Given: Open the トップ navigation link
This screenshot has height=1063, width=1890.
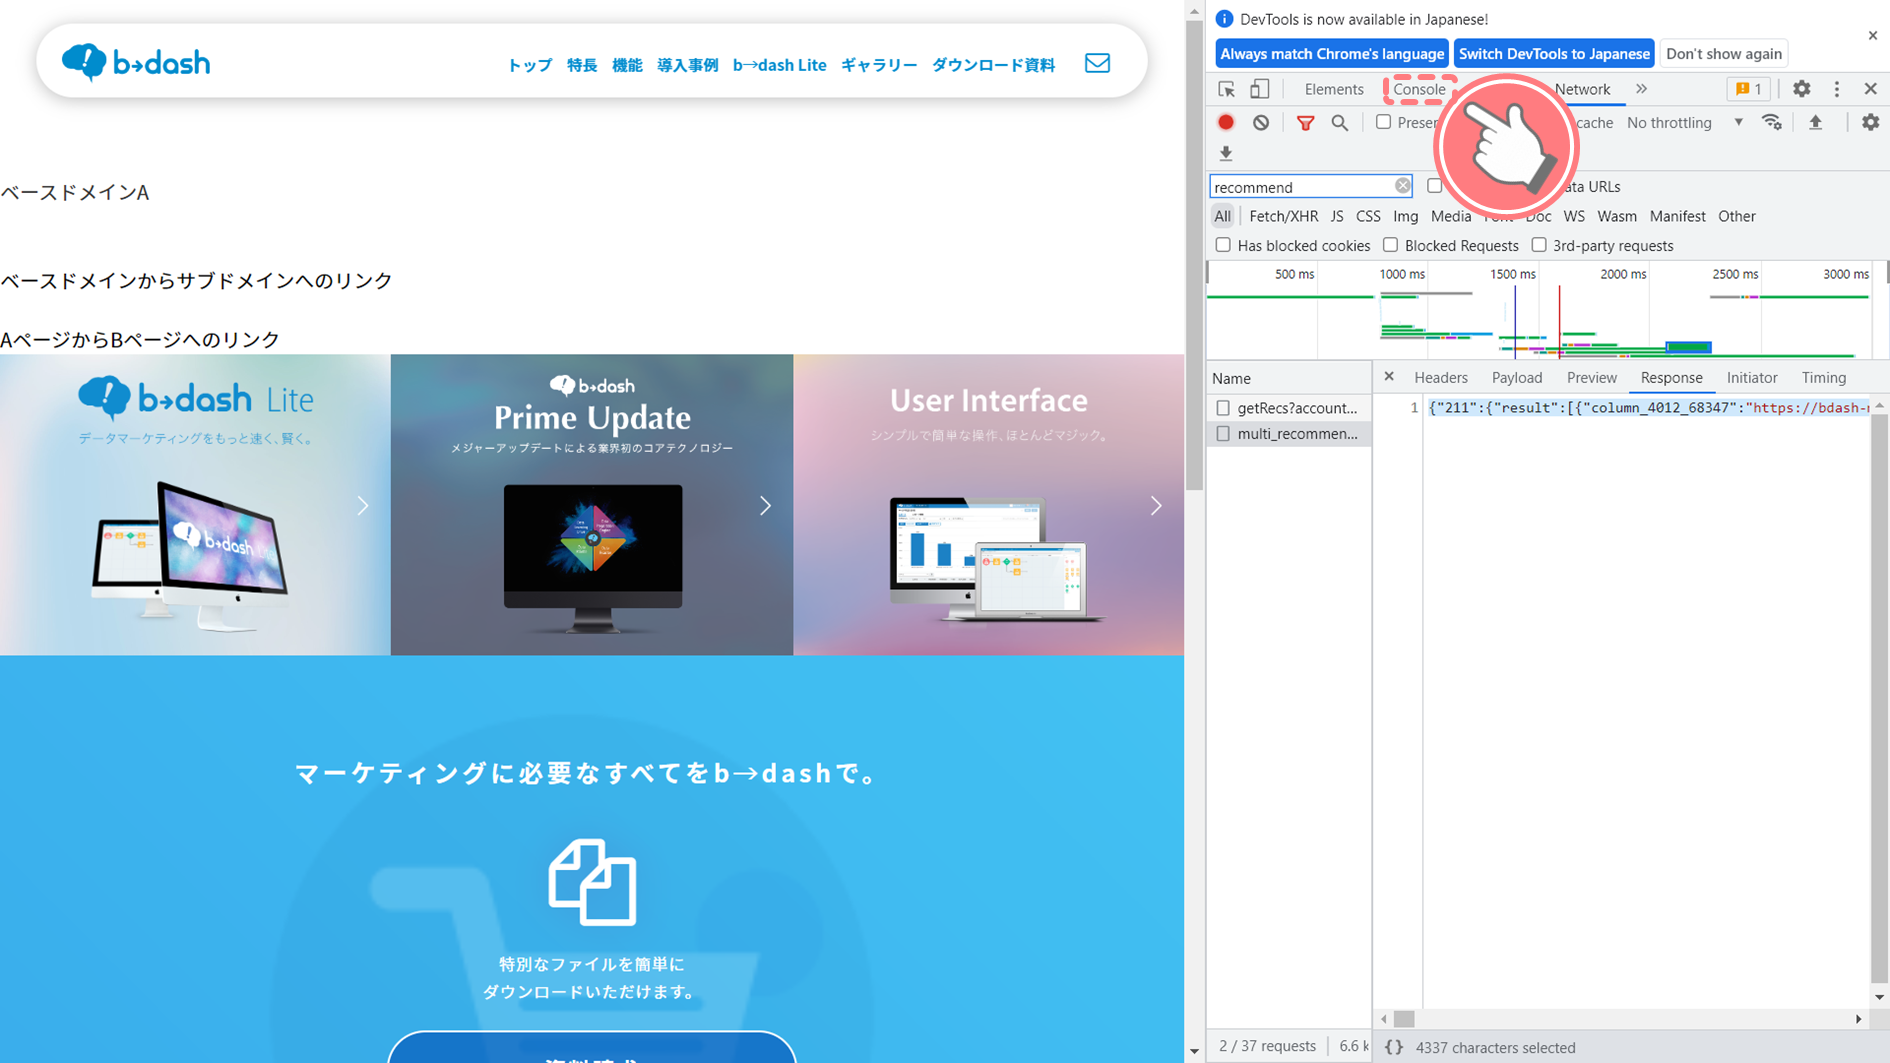Looking at the screenshot, I should coord(530,65).
